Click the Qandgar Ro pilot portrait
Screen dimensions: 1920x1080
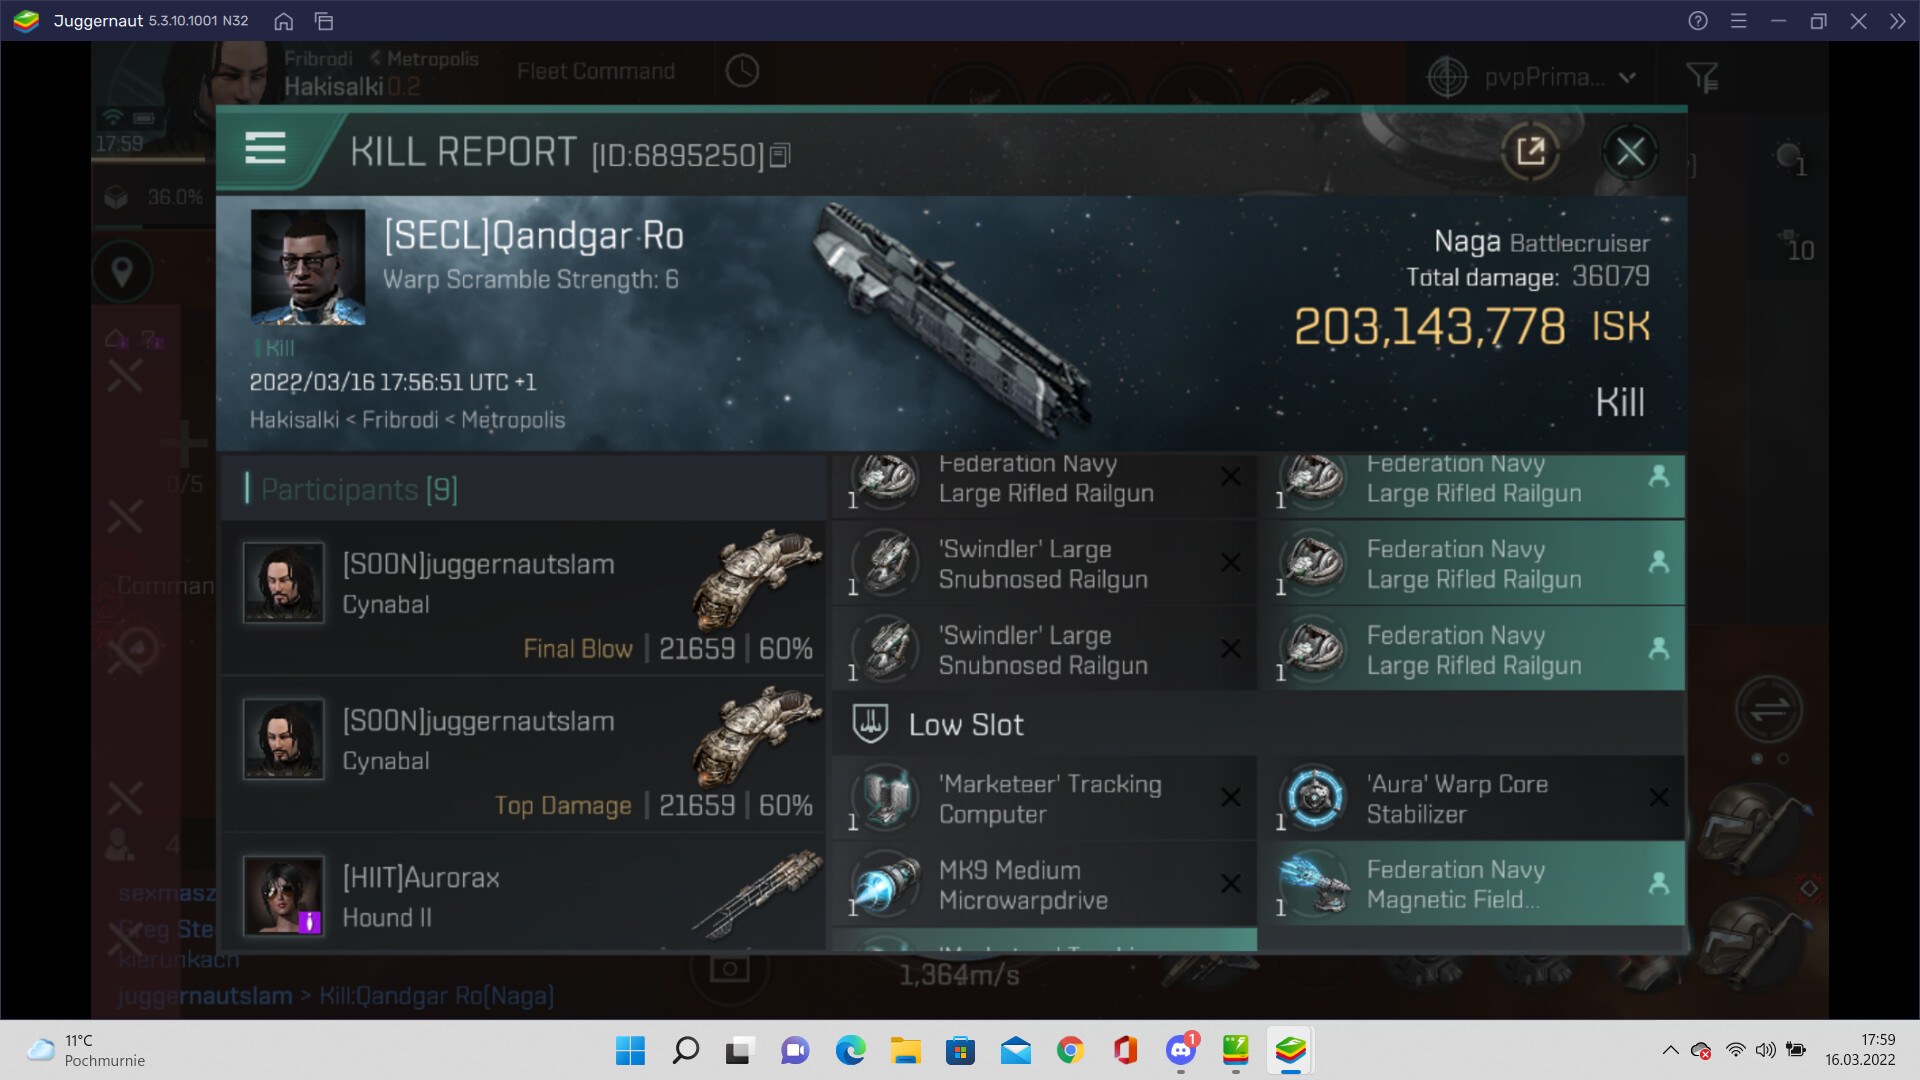[307, 267]
